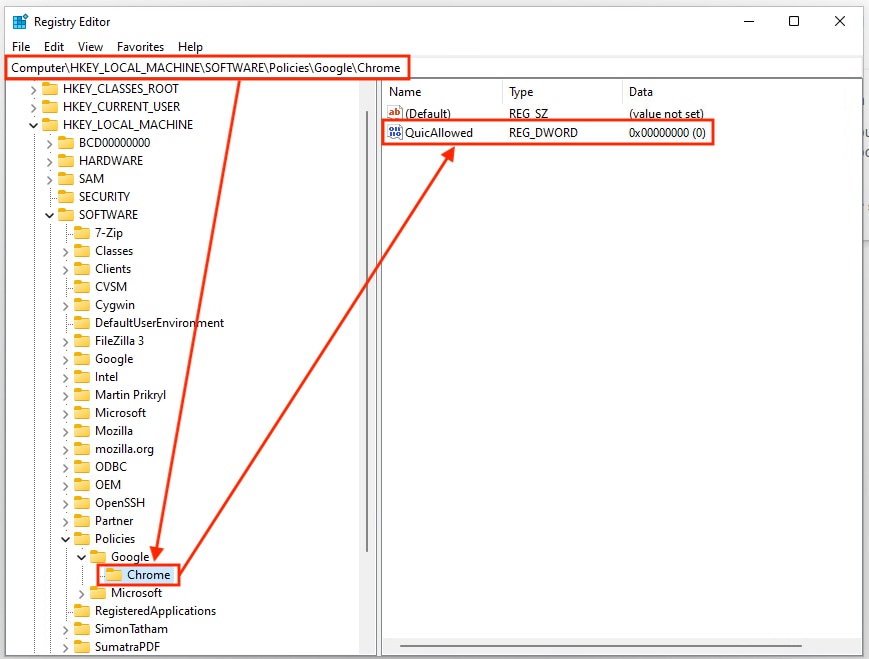Select the QuicAllowed value name

(439, 133)
